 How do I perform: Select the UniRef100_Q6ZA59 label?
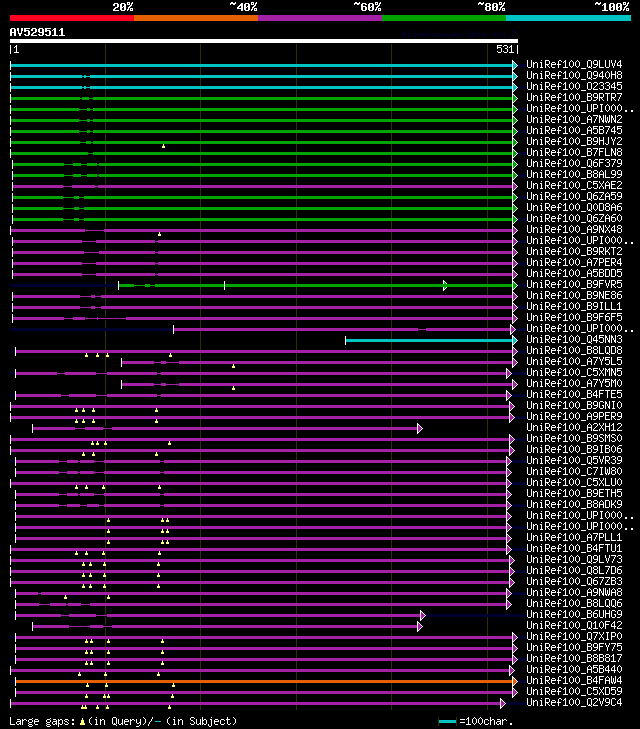click(574, 197)
